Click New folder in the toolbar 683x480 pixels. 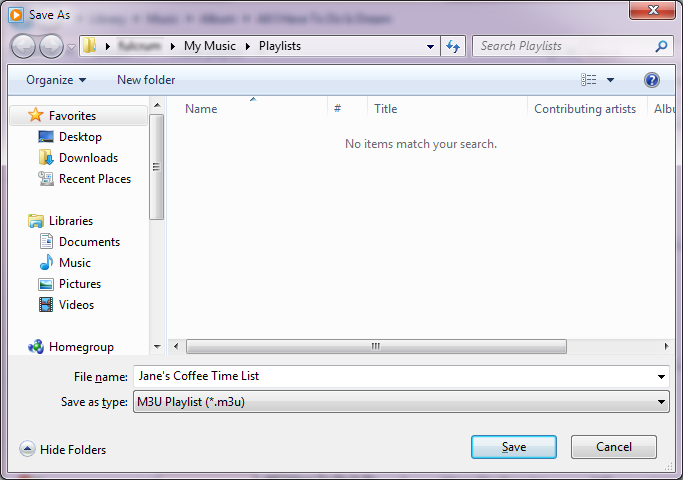coord(146,80)
